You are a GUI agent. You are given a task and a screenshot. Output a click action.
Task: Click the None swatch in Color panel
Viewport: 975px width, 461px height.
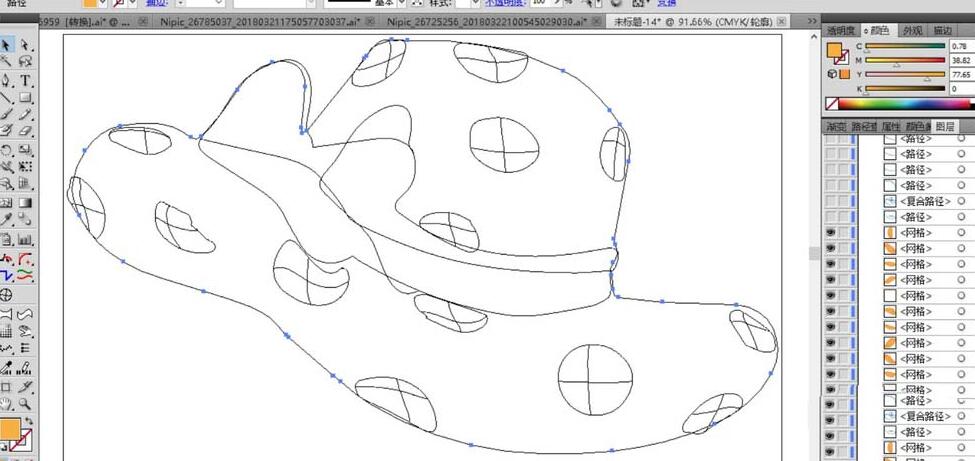coord(831,104)
